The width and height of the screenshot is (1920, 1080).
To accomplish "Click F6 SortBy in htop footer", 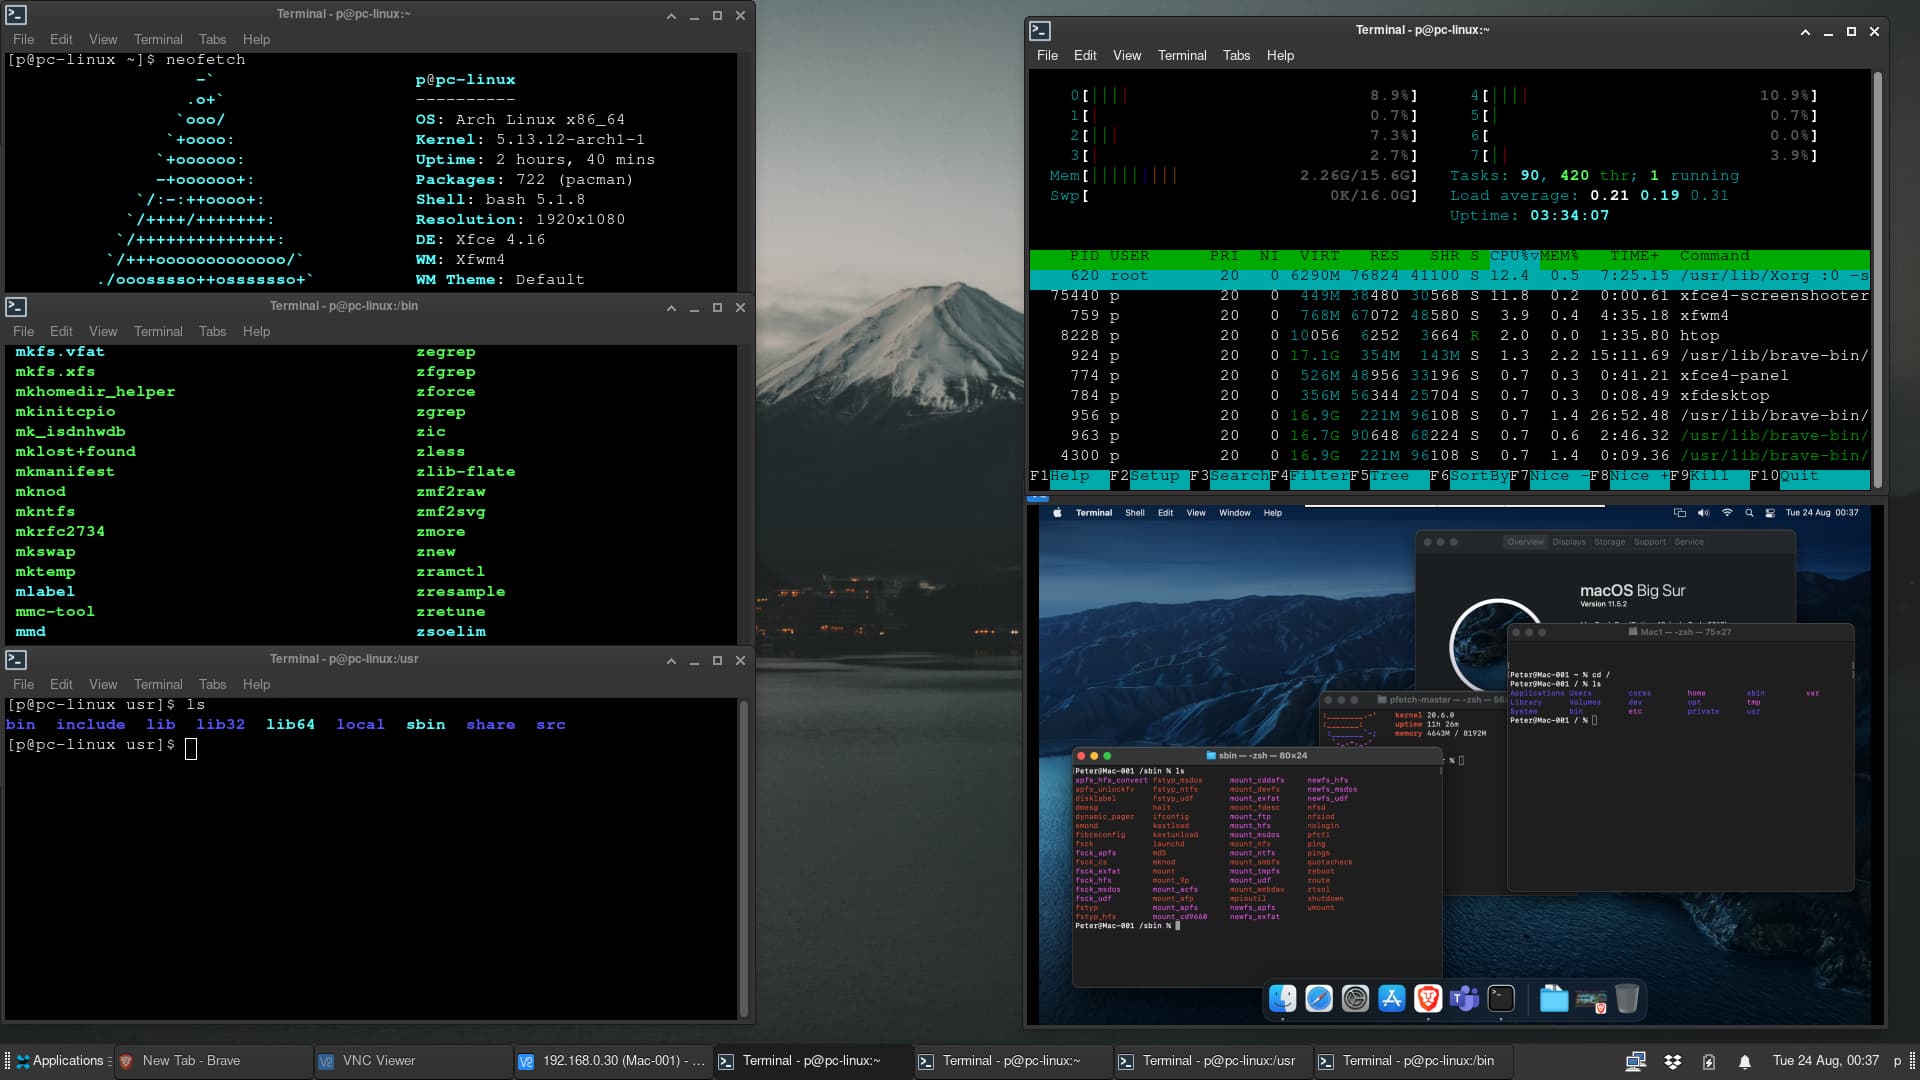I will coord(1470,476).
